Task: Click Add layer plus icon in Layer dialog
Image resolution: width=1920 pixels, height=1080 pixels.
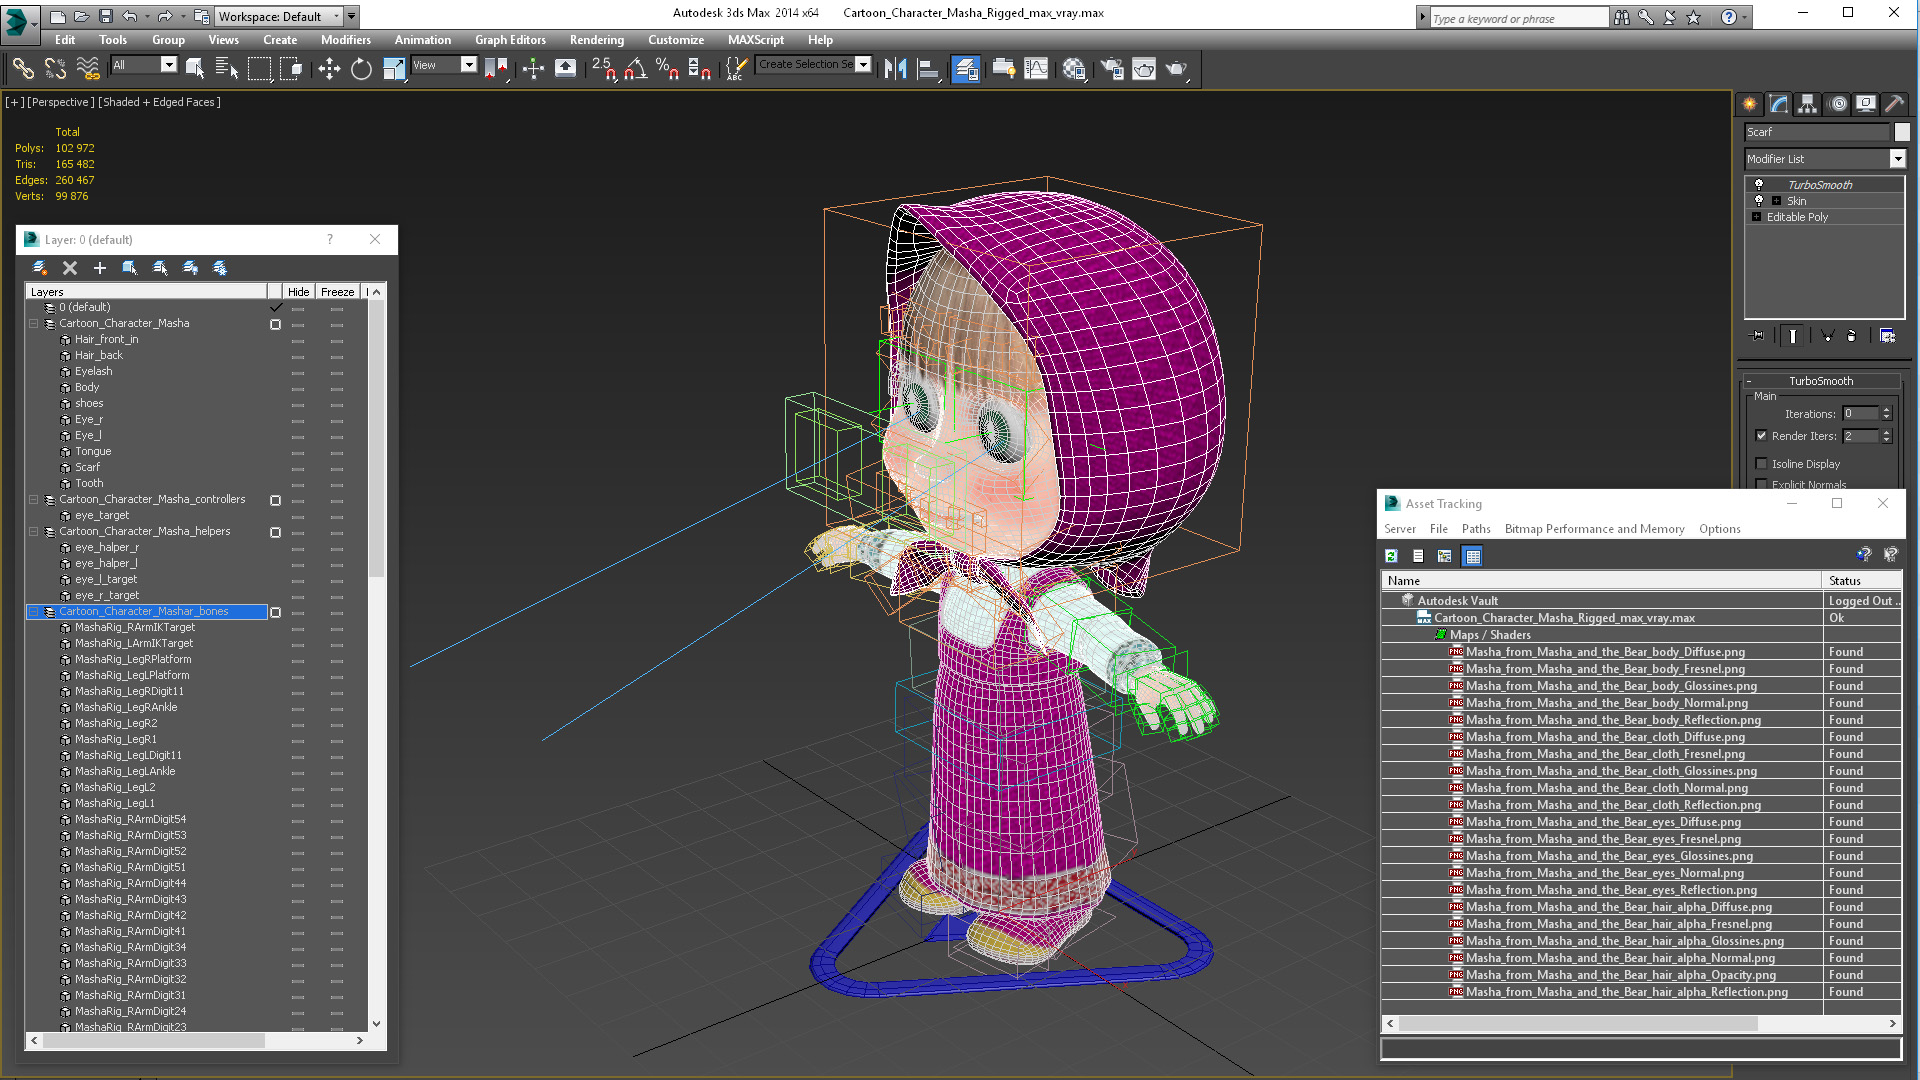Action: [99, 267]
